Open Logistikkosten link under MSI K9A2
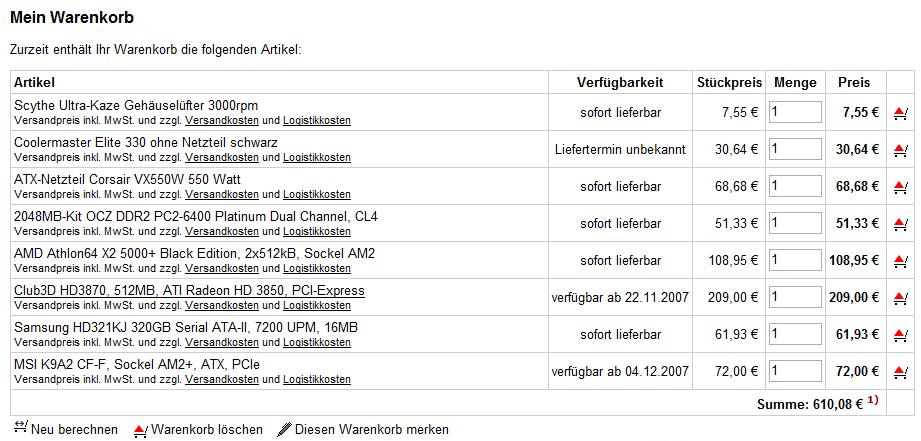921x441 pixels. (317, 380)
